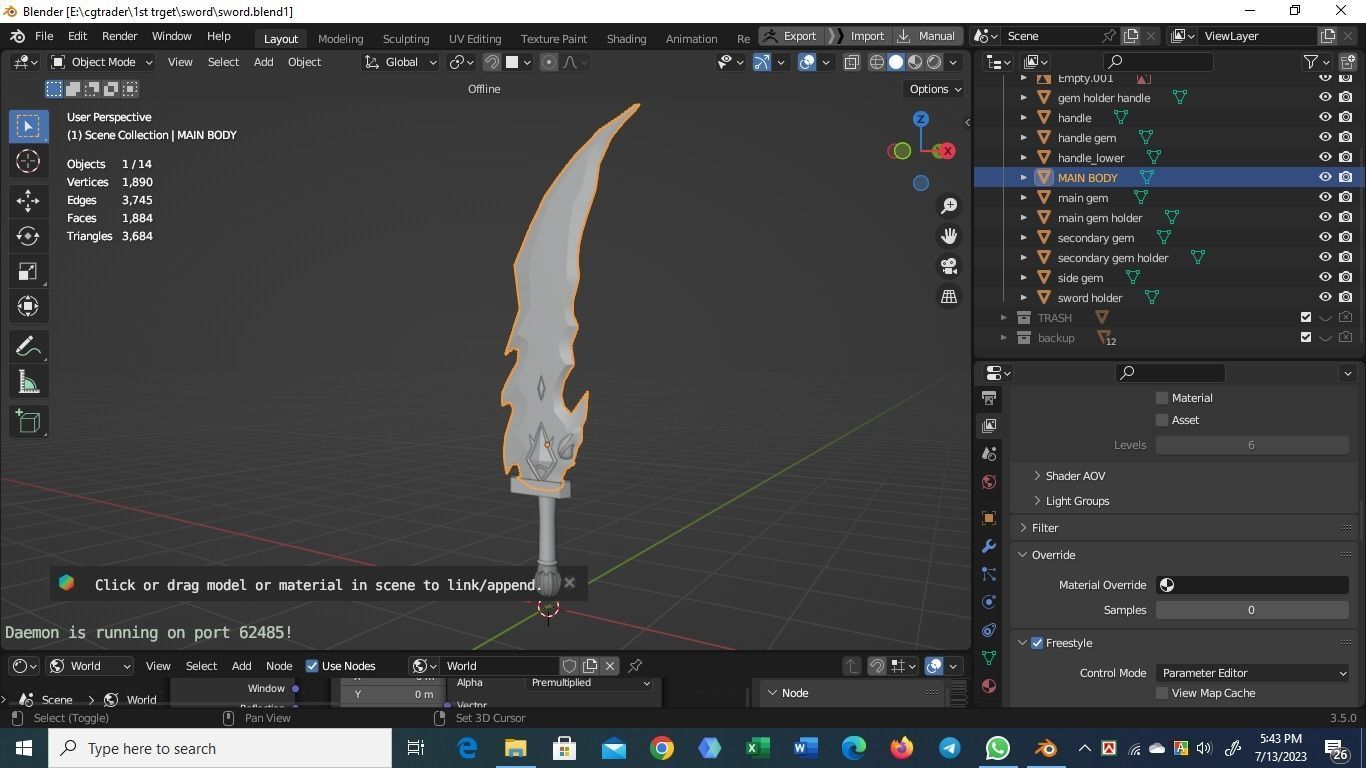
Task: Enable the Asset checkbox
Action: click(x=1162, y=420)
